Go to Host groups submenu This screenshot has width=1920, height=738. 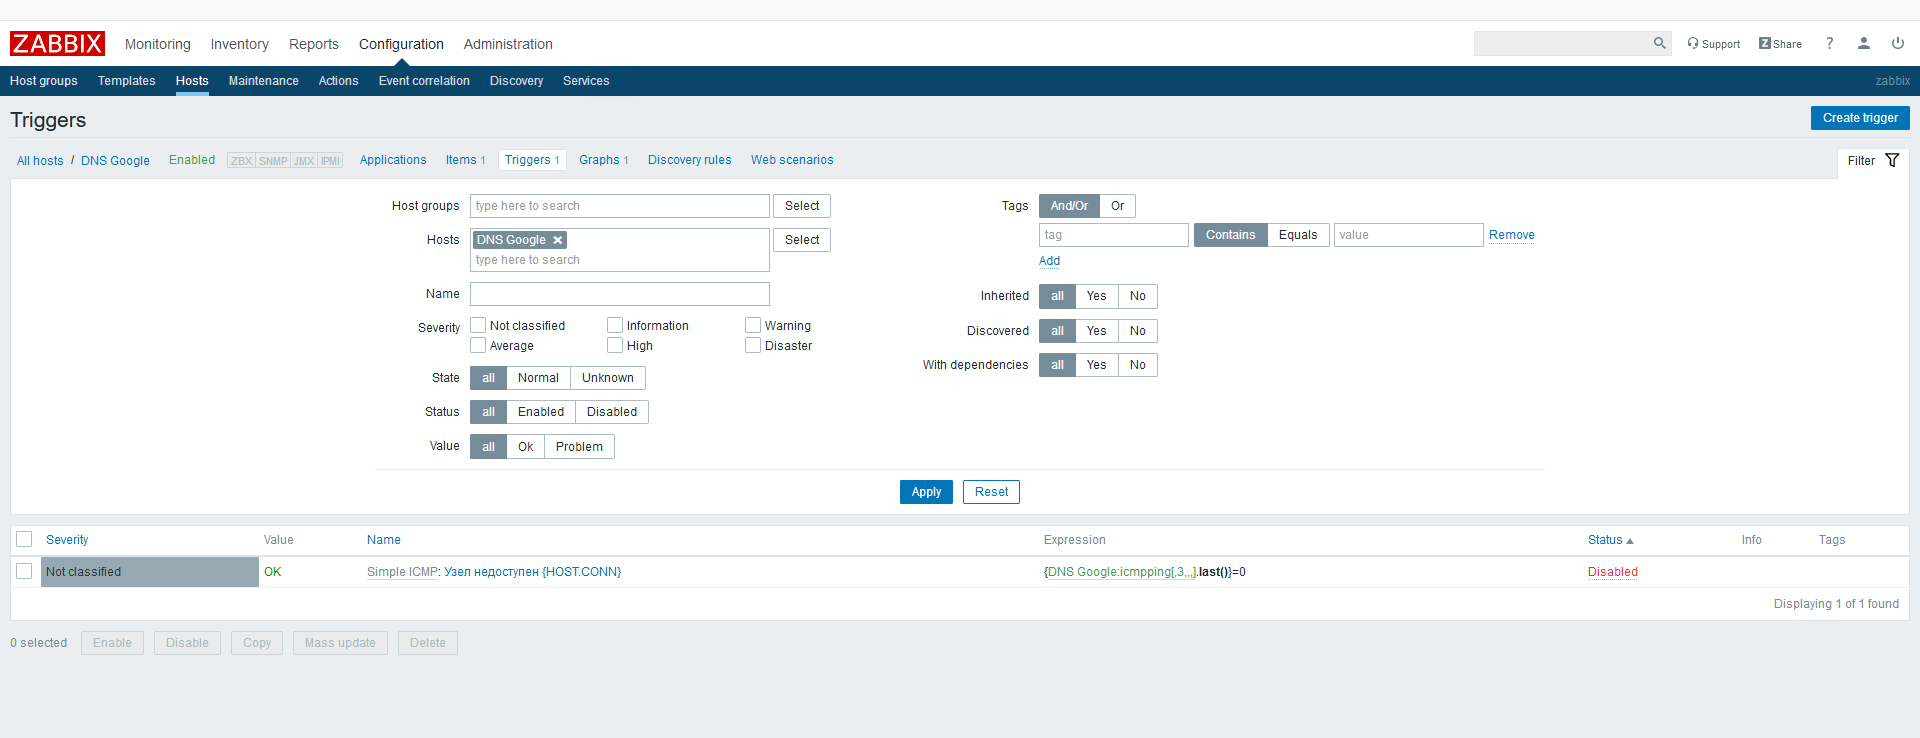(44, 81)
